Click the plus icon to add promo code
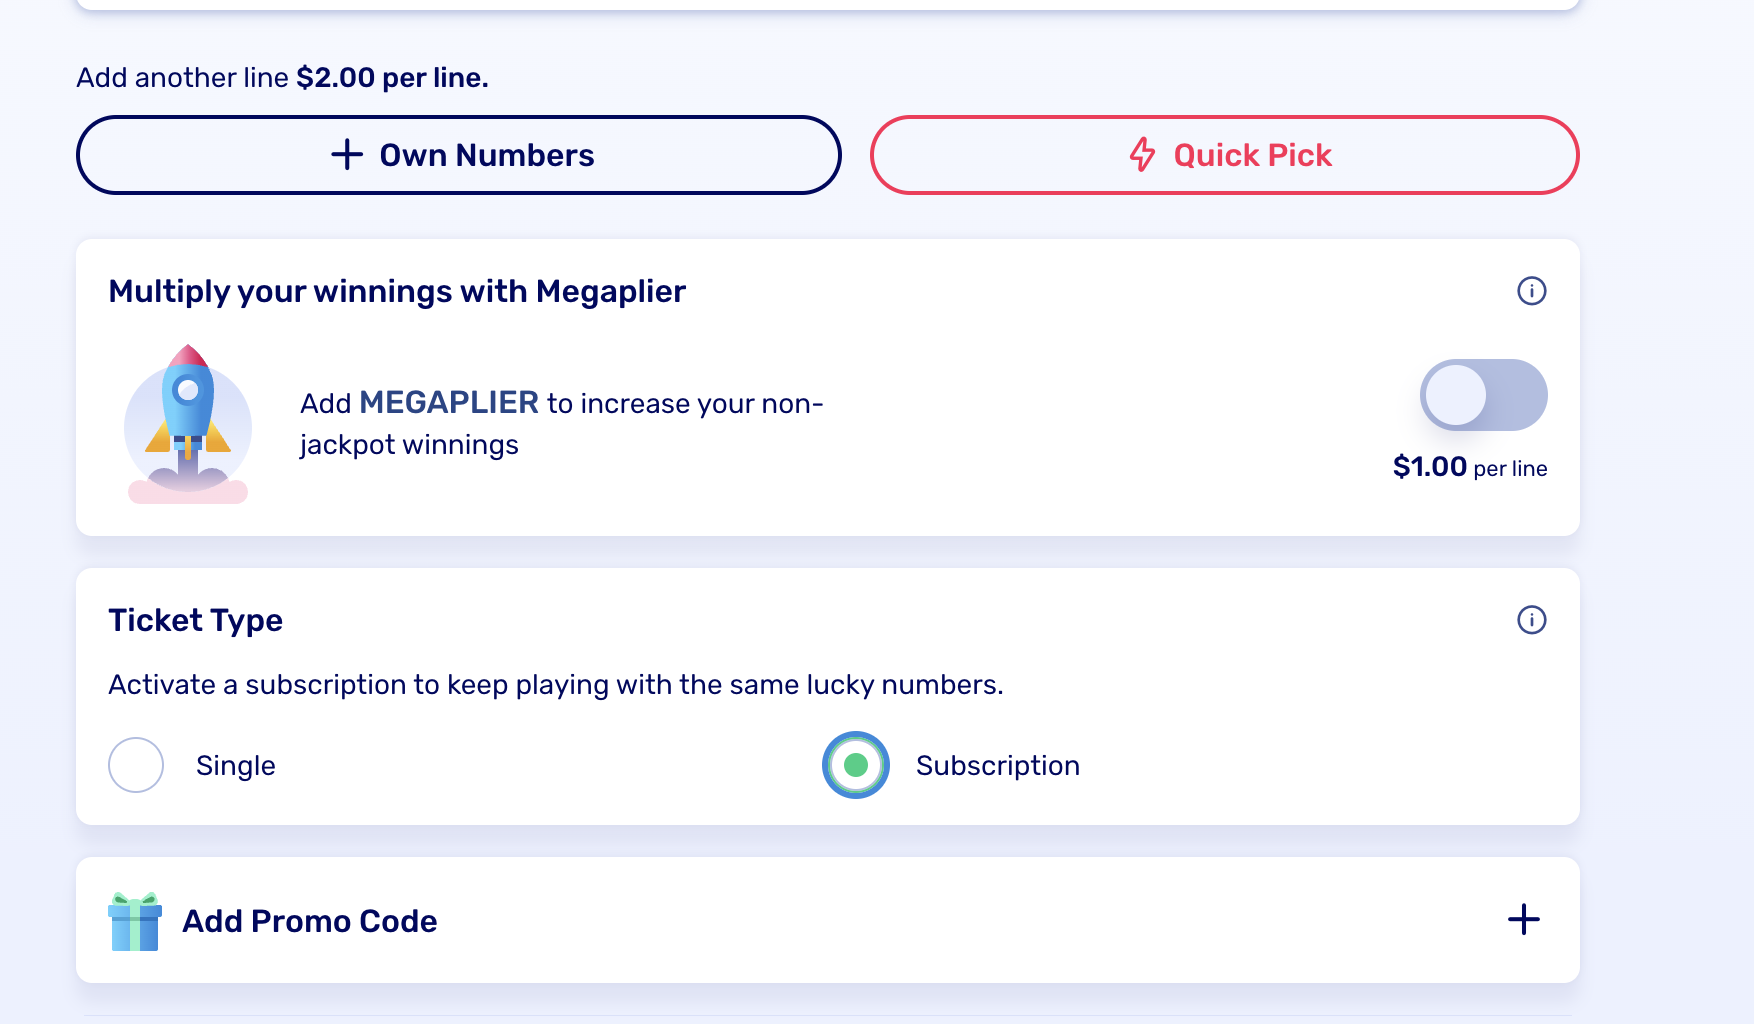The height and width of the screenshot is (1024, 1754). (x=1523, y=920)
